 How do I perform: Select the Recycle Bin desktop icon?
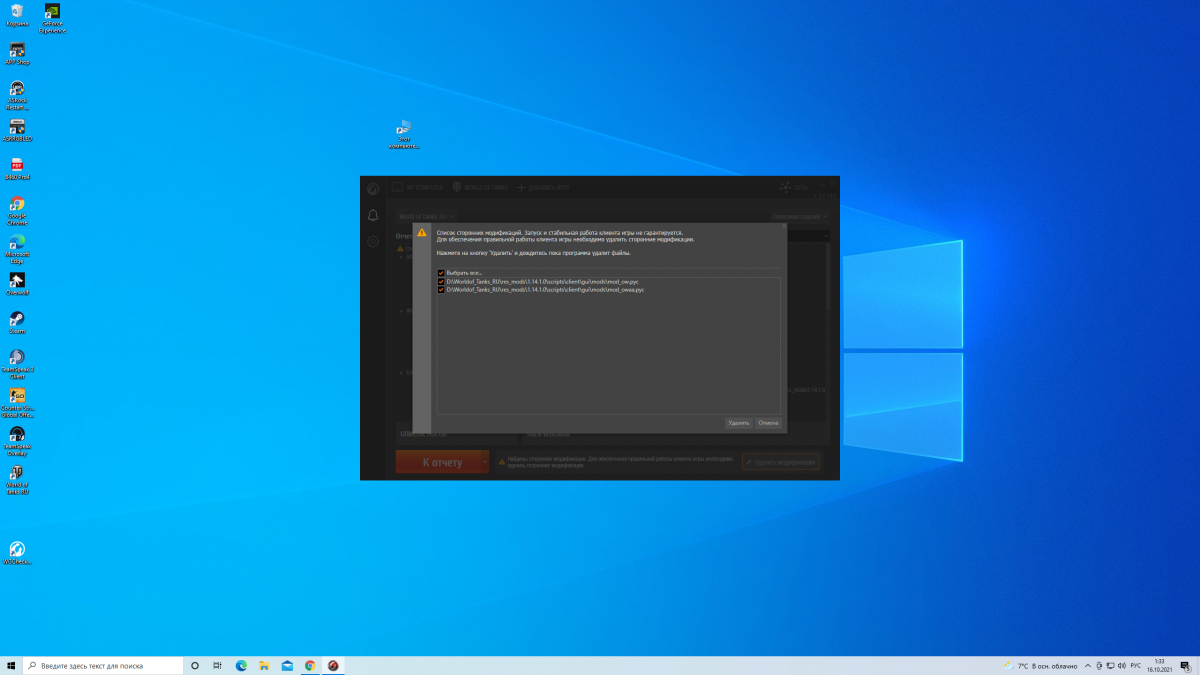[17, 12]
